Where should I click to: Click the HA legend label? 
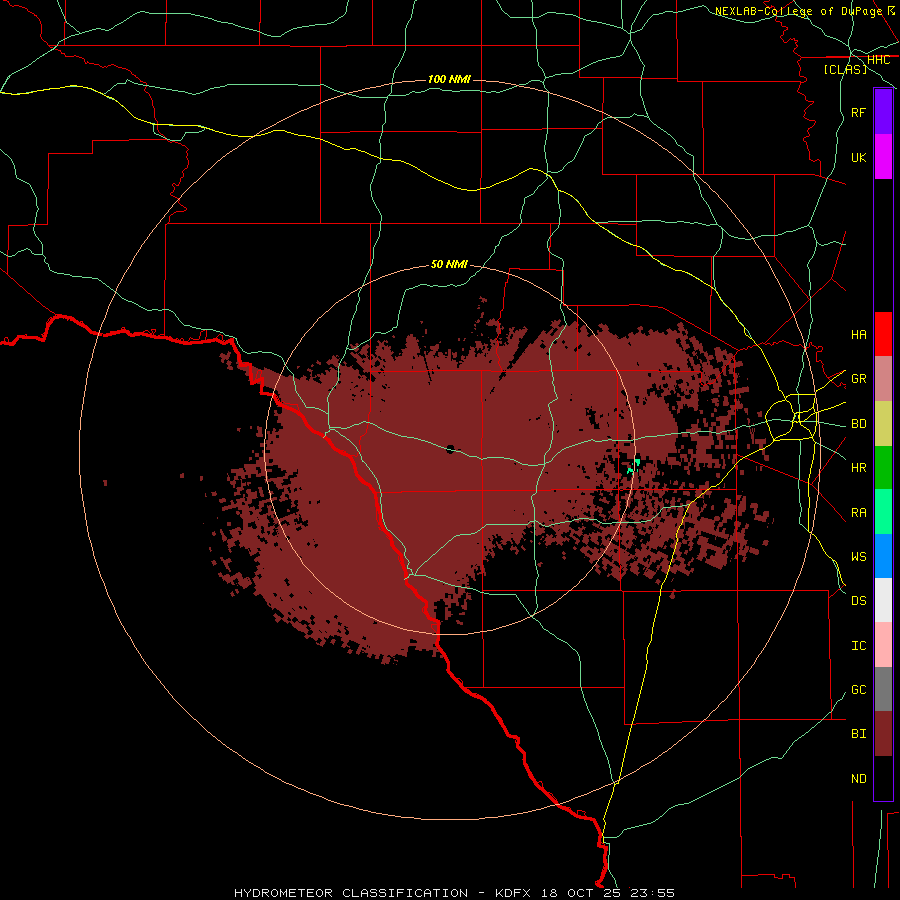click(x=858, y=334)
